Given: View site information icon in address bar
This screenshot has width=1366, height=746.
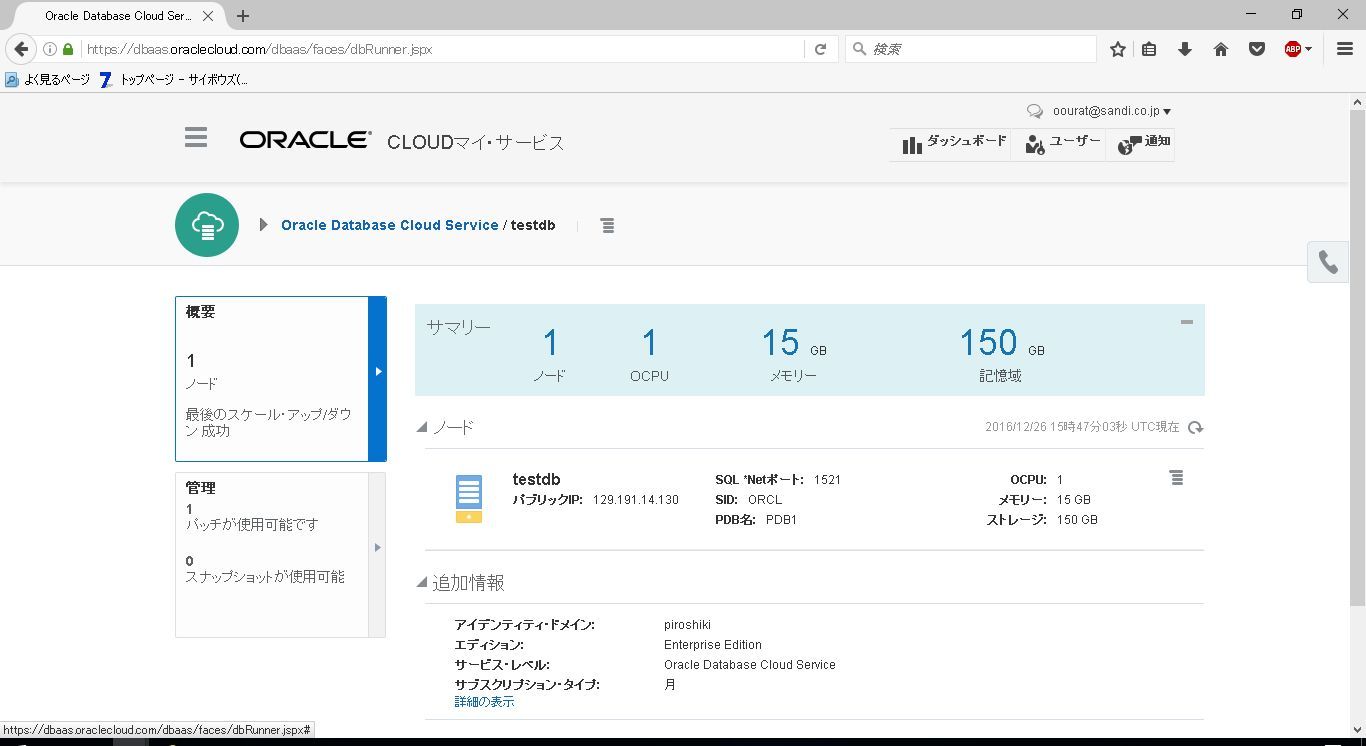Looking at the screenshot, I should coord(50,49).
